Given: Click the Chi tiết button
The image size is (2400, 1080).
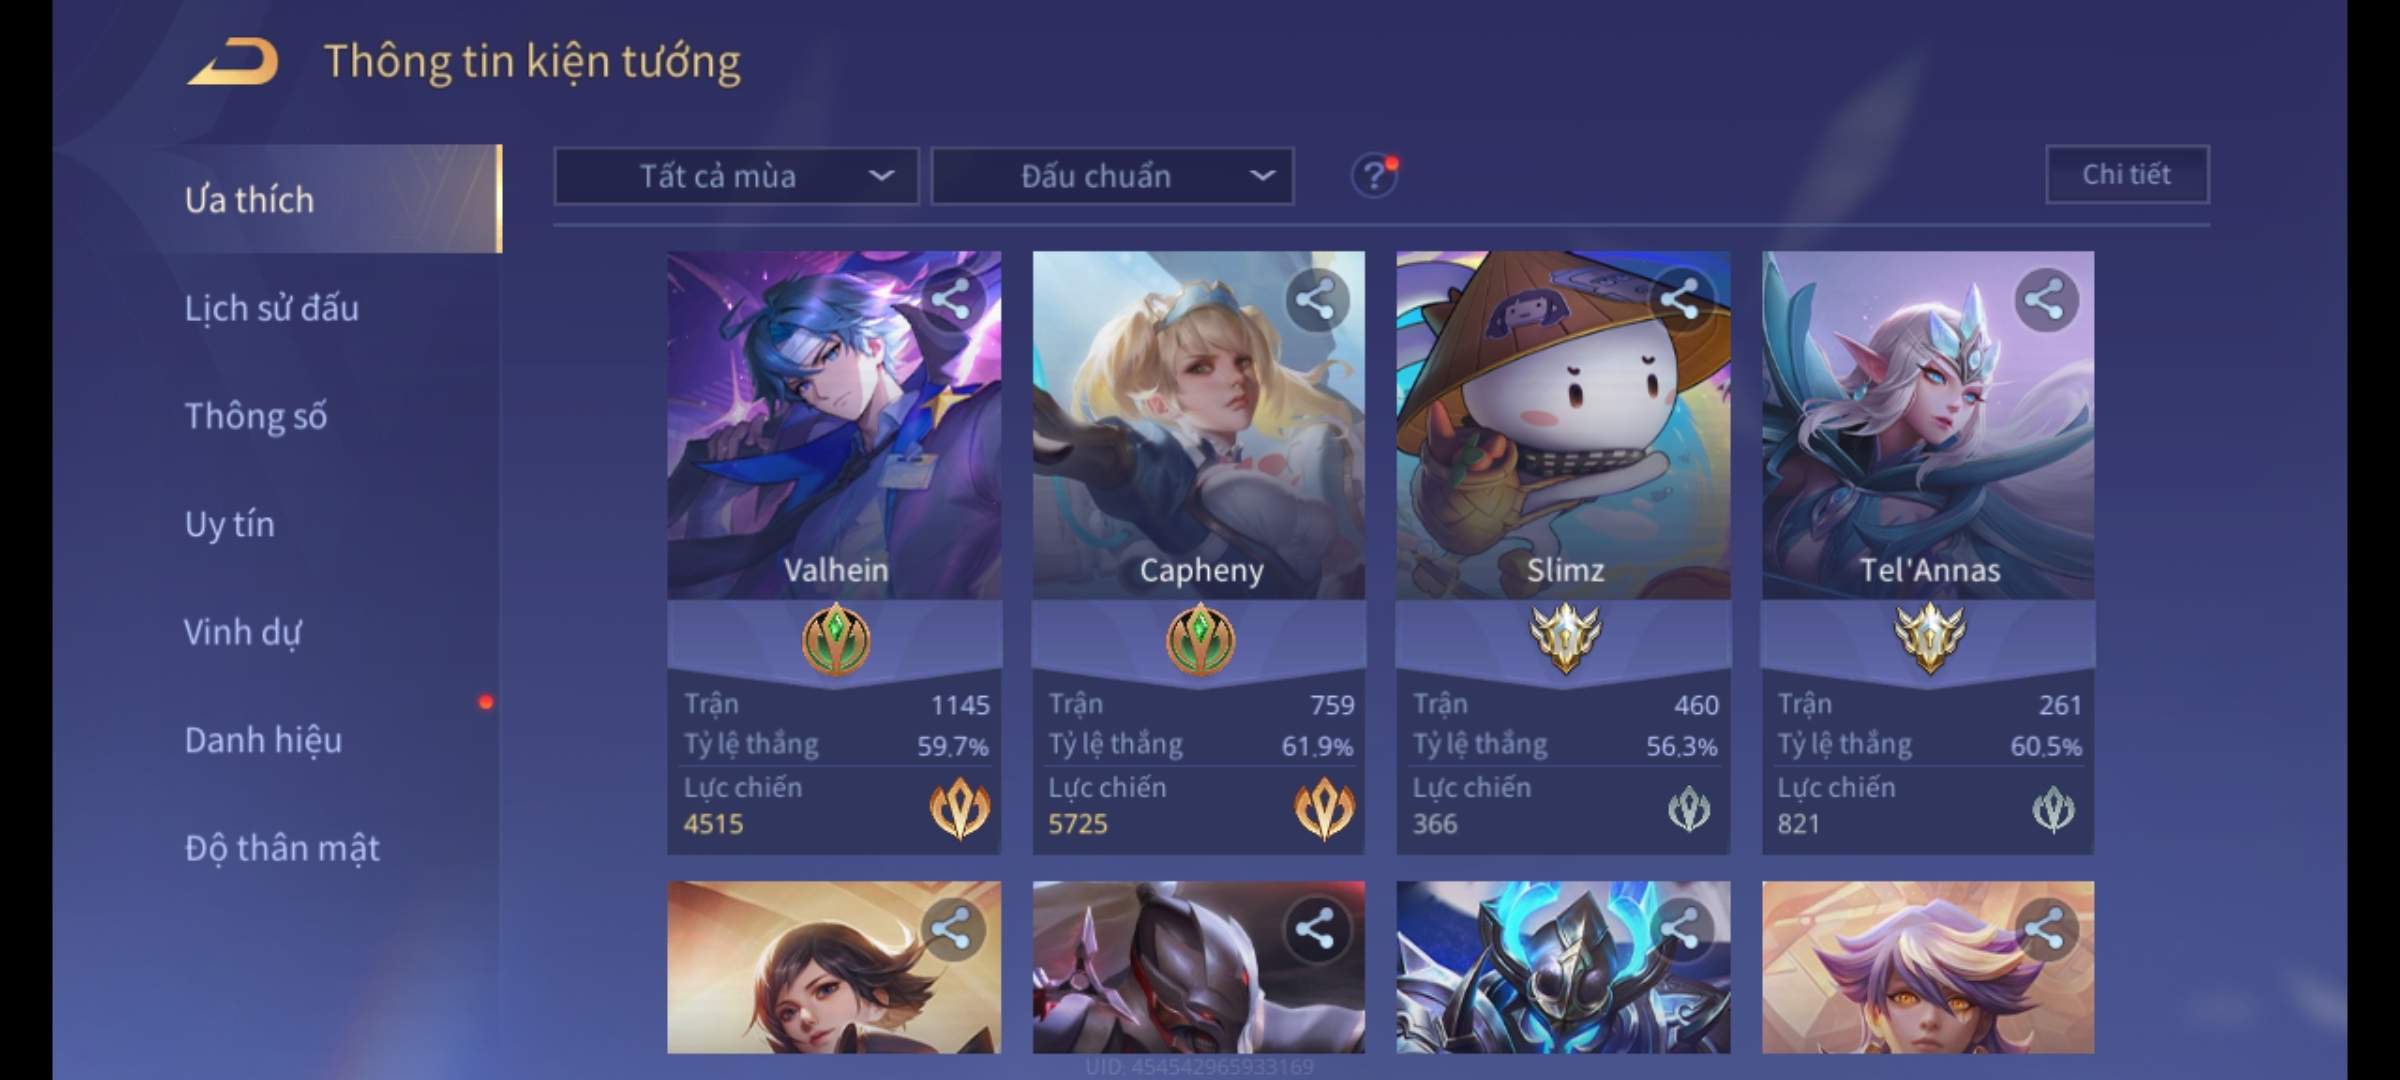Looking at the screenshot, I should 2127,175.
